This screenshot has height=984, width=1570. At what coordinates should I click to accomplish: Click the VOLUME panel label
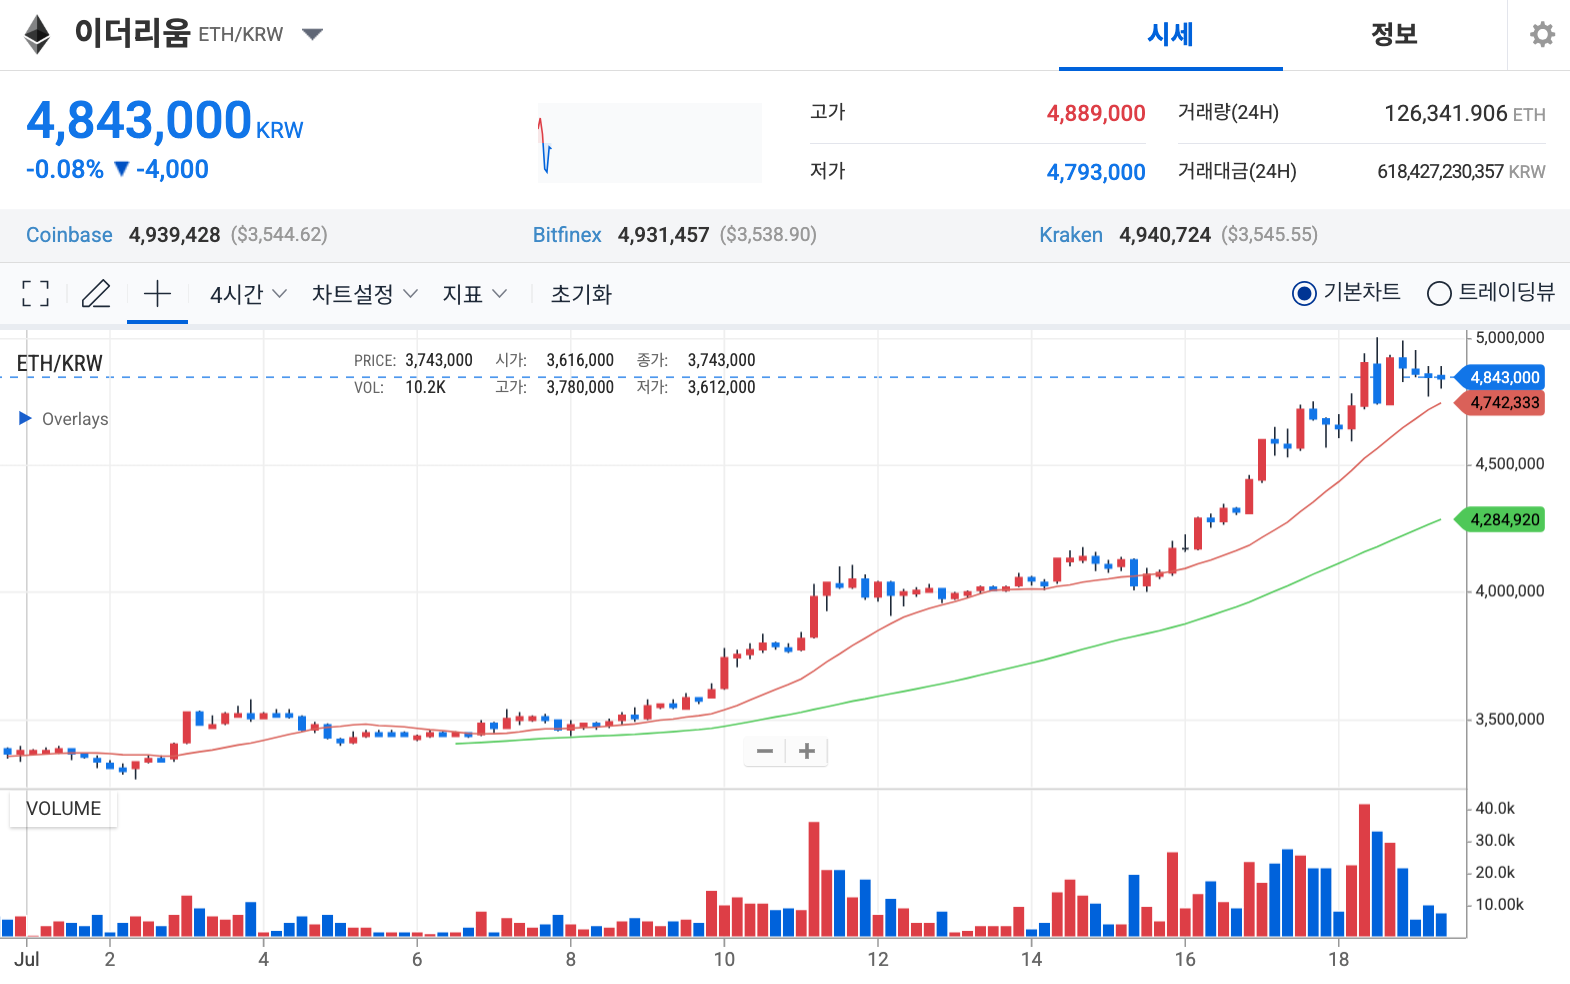click(x=63, y=809)
